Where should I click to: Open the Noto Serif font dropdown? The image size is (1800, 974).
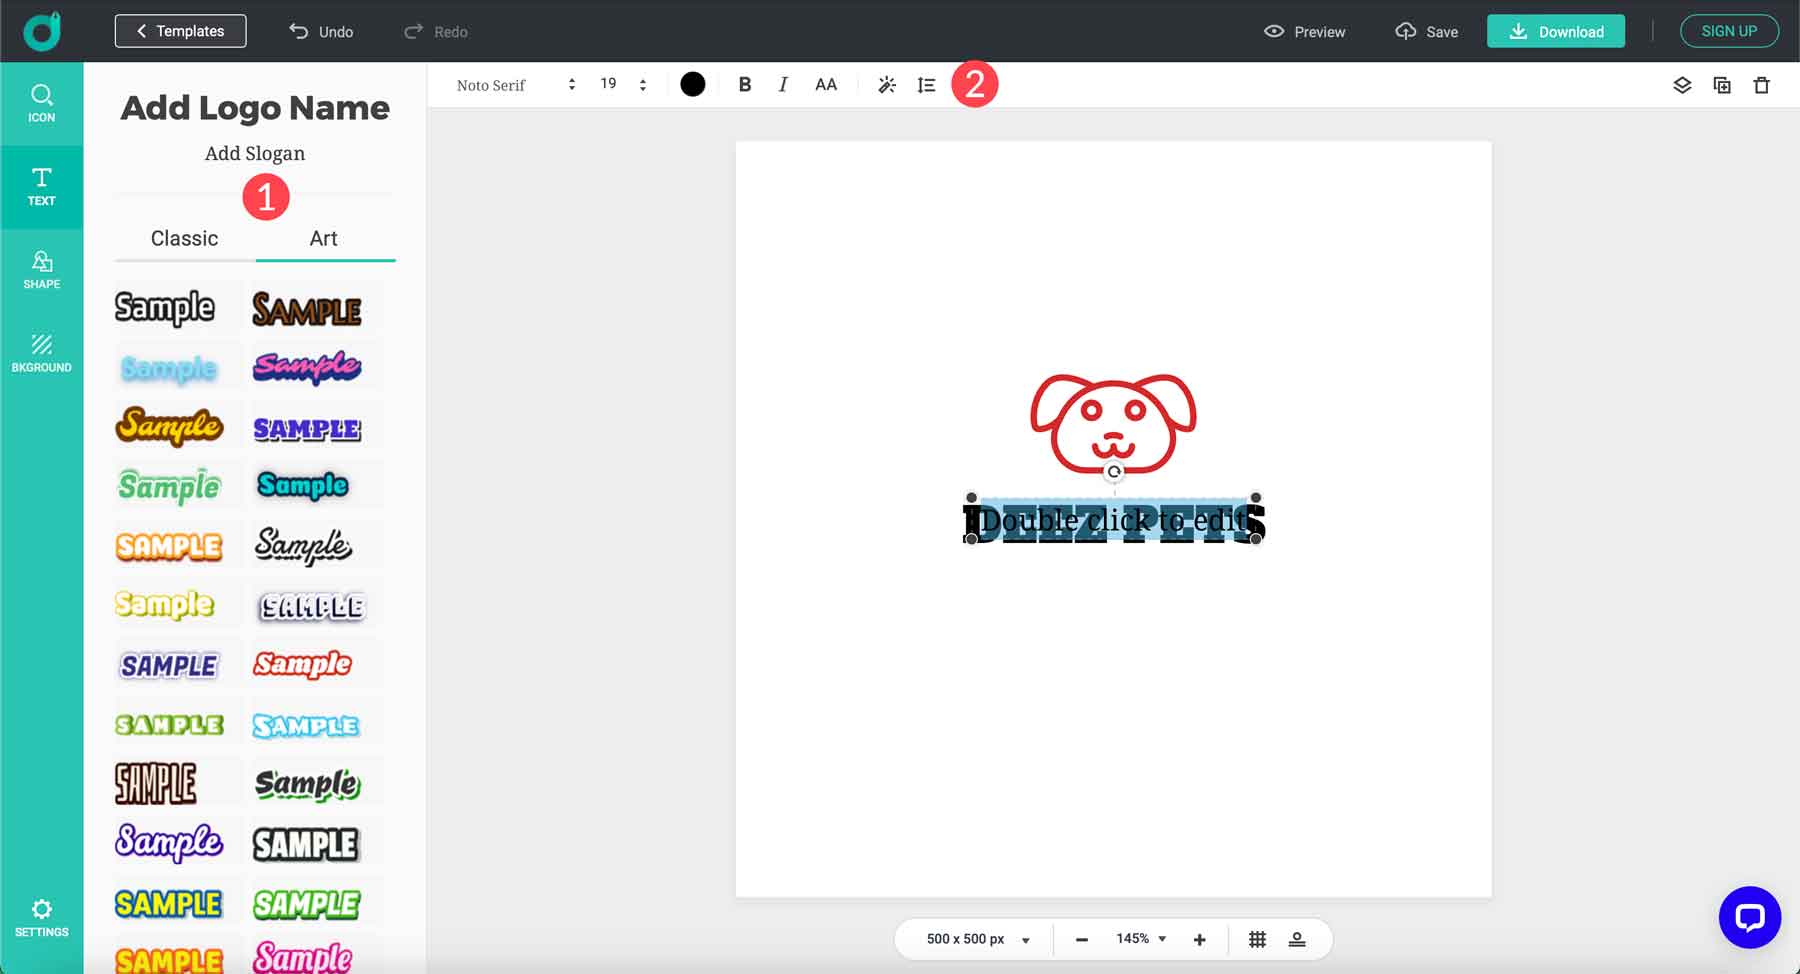pos(512,84)
